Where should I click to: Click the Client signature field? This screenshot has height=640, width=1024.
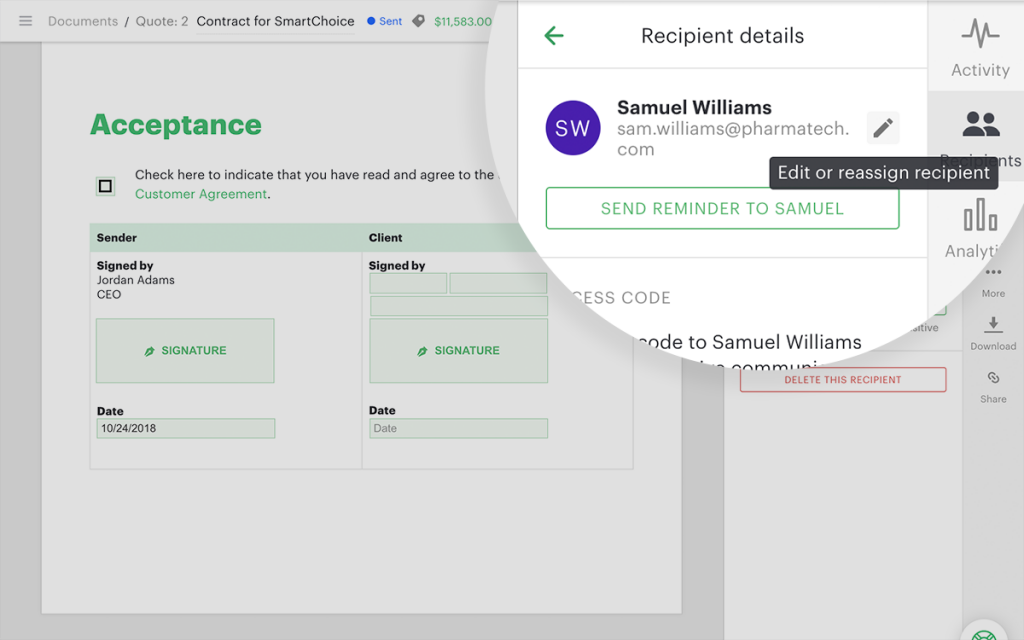pos(459,351)
